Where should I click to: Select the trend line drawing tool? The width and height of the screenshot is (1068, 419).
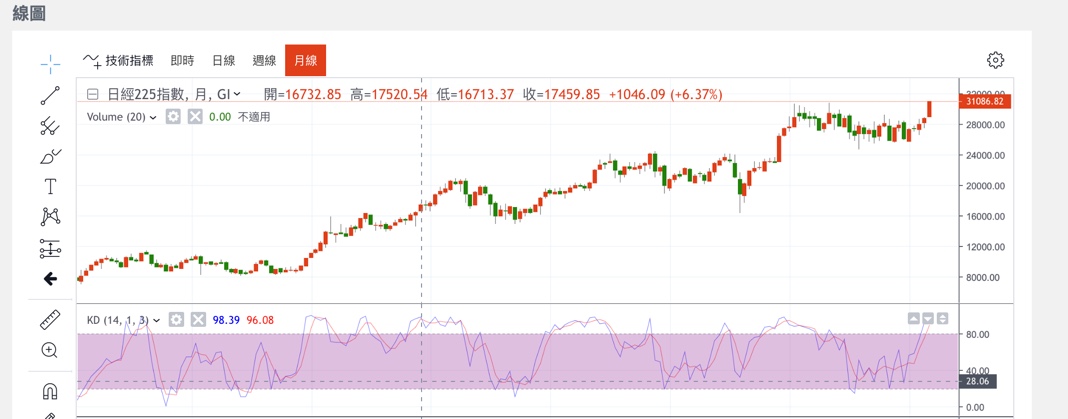click(x=50, y=95)
